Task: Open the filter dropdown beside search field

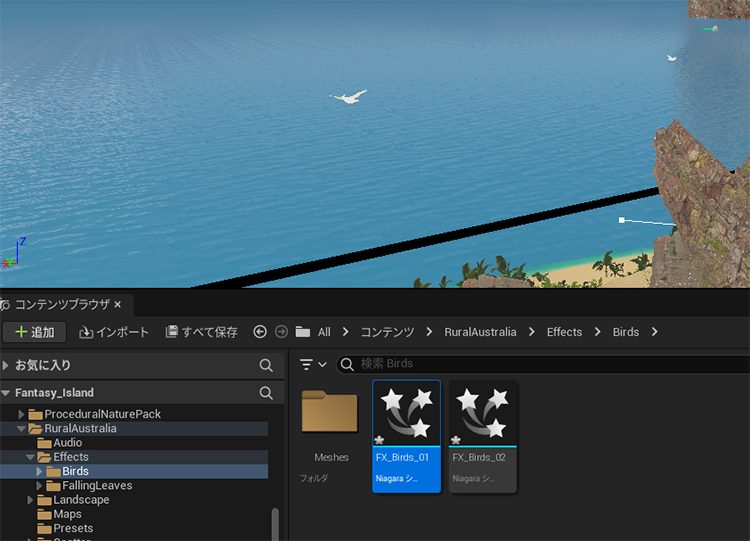Action: pyautogui.click(x=313, y=364)
